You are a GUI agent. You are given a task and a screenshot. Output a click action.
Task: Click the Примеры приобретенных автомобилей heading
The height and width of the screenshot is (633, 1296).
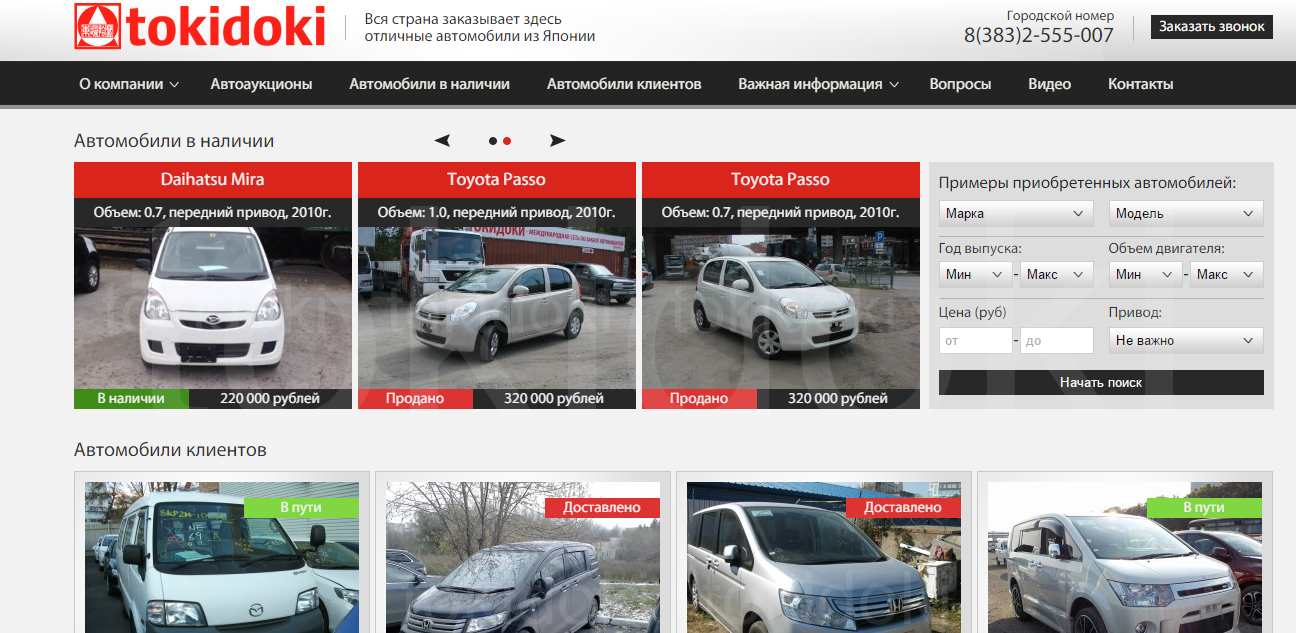tap(1088, 183)
